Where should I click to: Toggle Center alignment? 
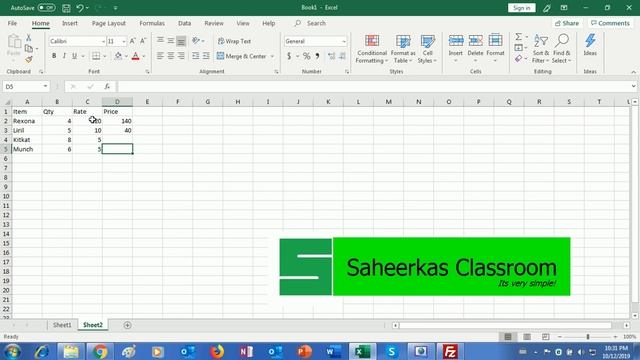pyautogui.click(x=171, y=56)
